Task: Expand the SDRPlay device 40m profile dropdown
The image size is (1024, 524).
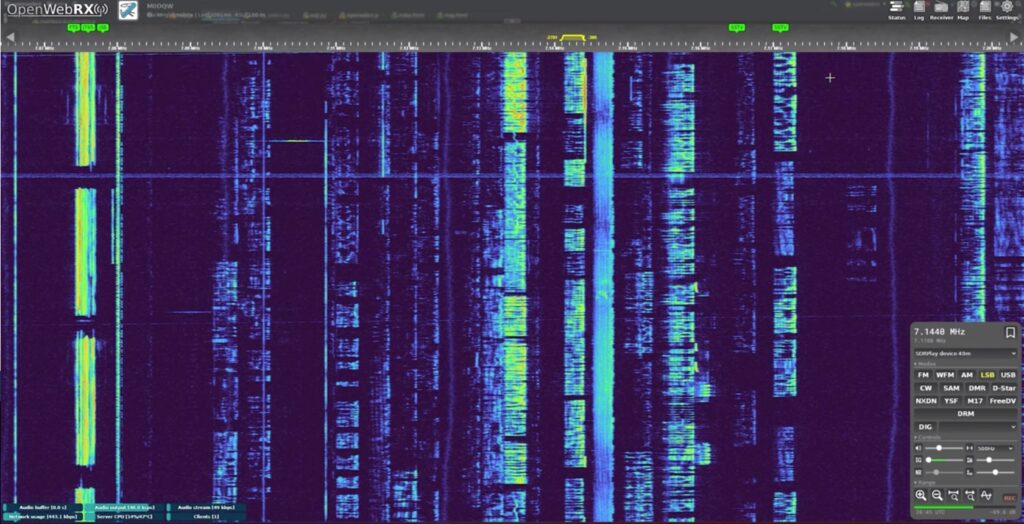Action: [965, 353]
